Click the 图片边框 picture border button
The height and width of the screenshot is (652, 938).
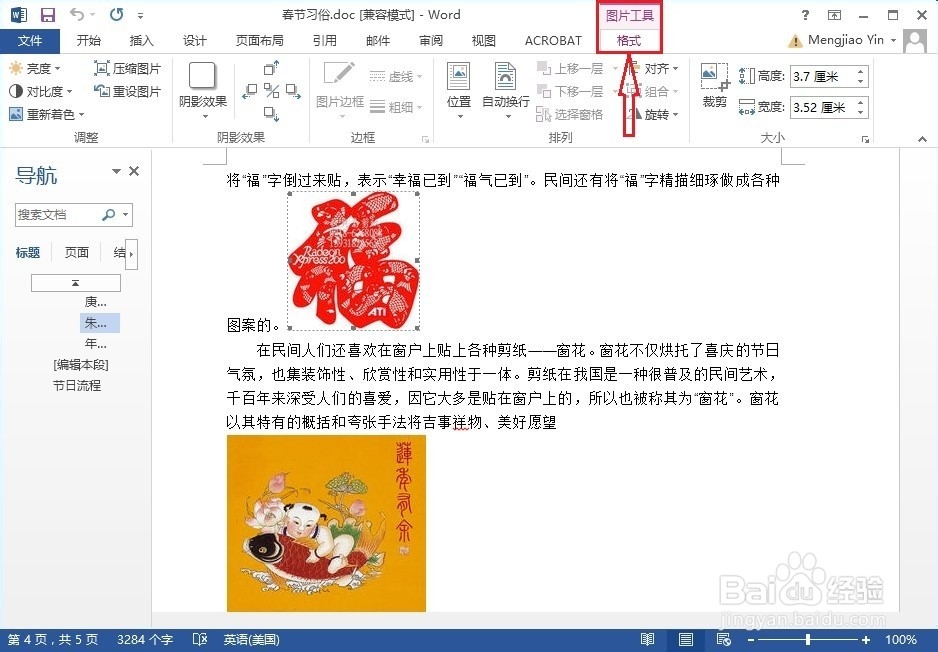click(x=340, y=90)
